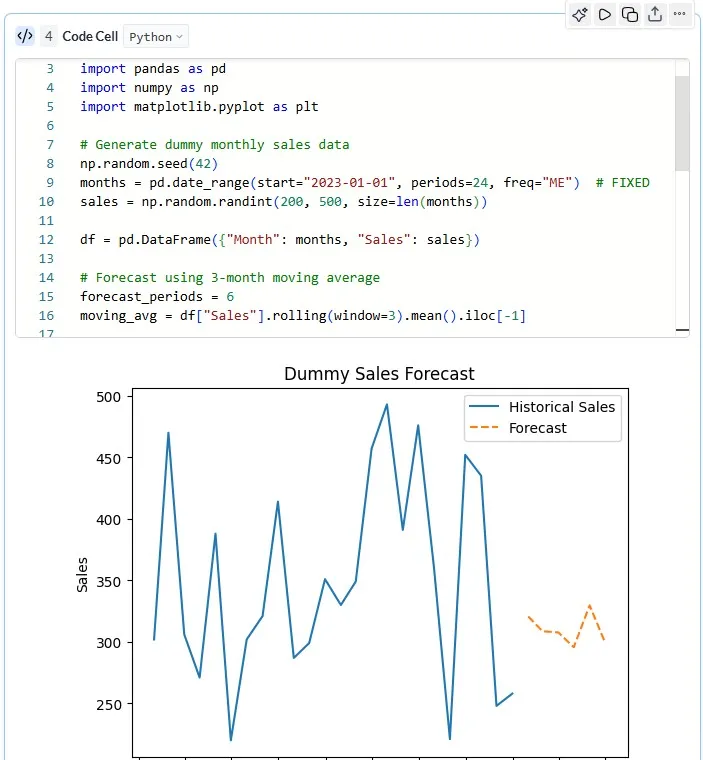Click the line number 12 in the gutter

coord(47,240)
